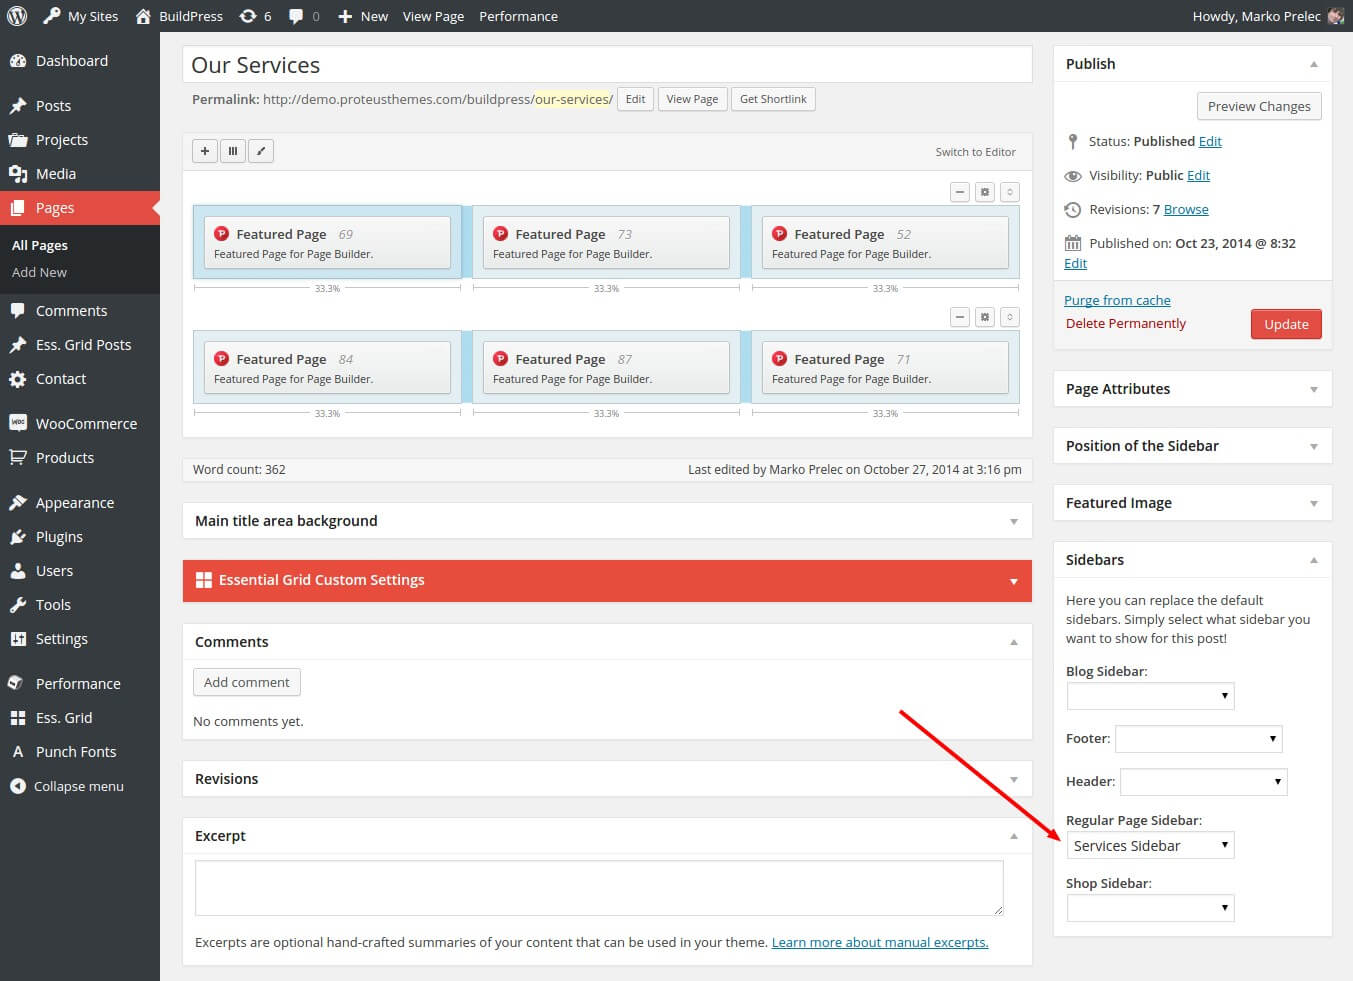Expand Essential Grid Custom Settings
Viewport: 1353px width, 981px height.
coord(1014,581)
